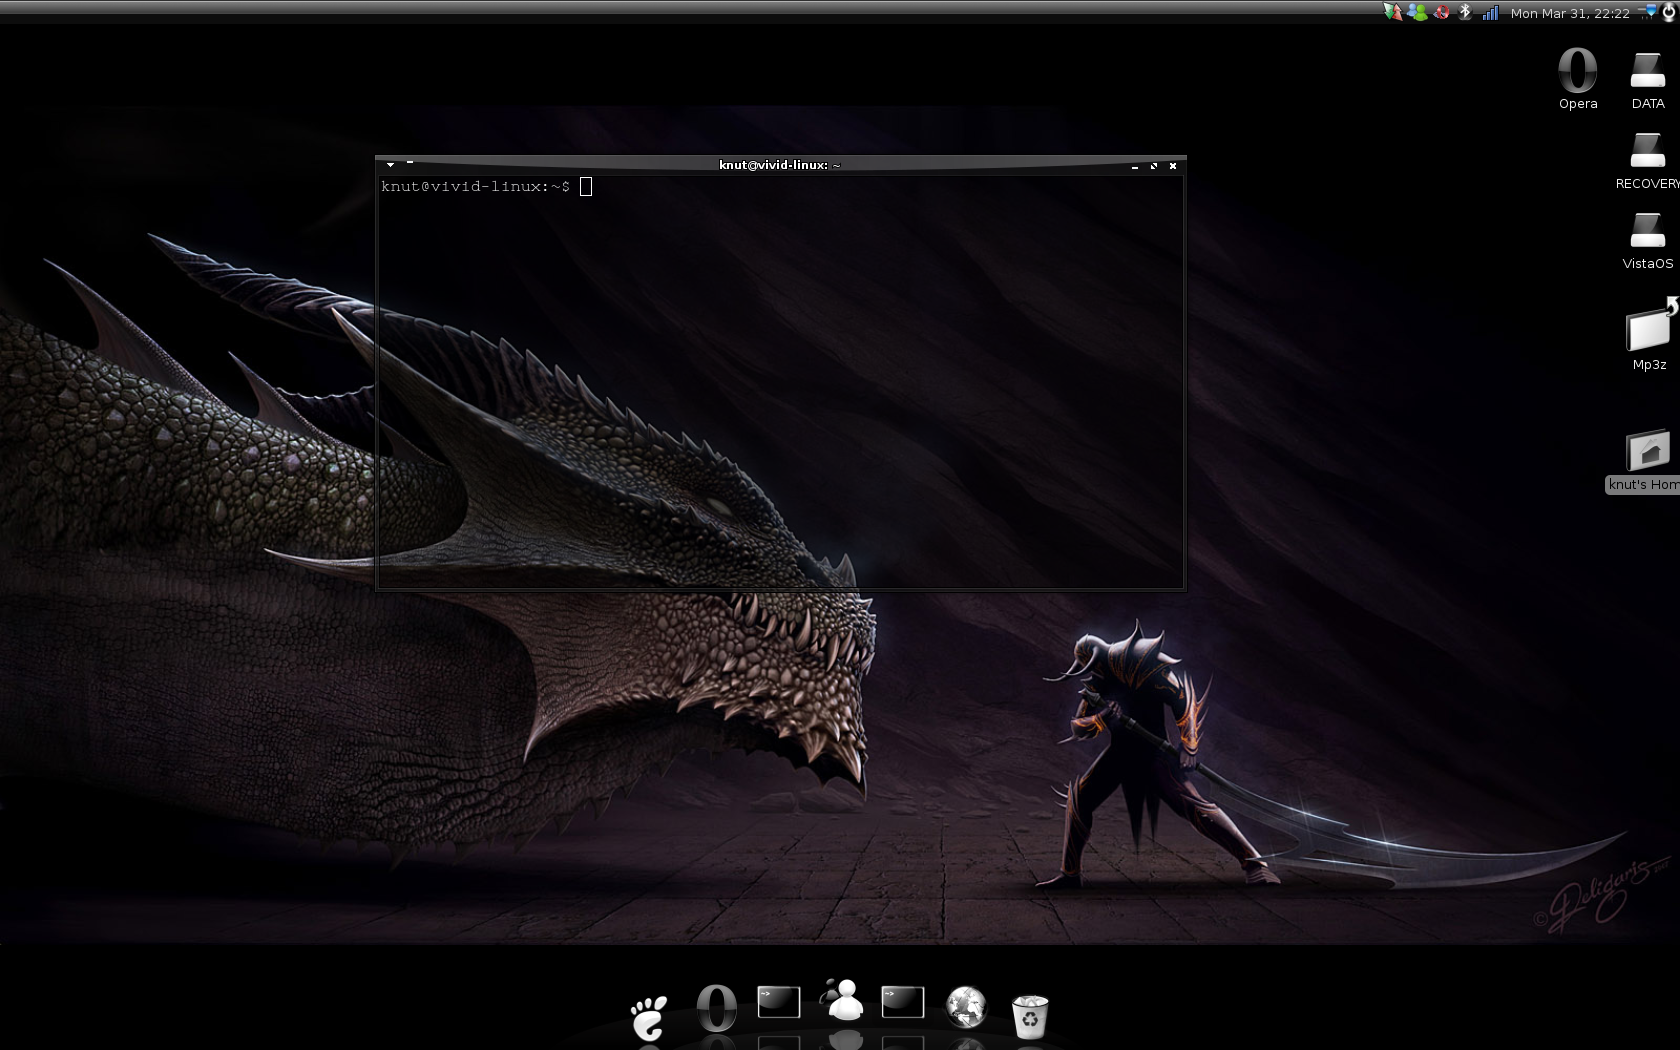Click the wireless signal bars indicator
The height and width of the screenshot is (1050, 1680).
[1490, 12]
